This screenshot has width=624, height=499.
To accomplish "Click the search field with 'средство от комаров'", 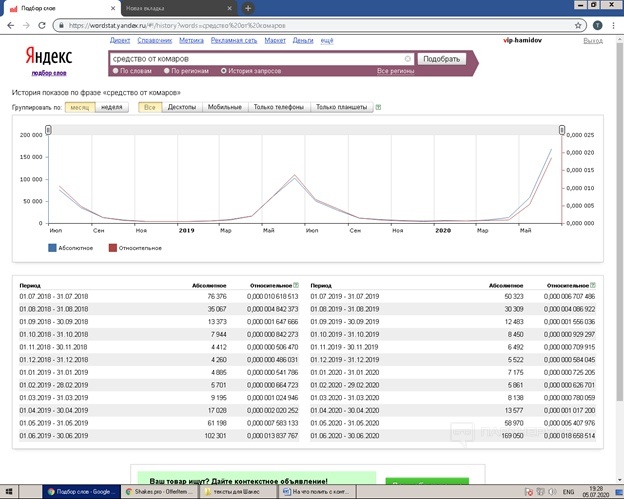I will point(260,59).
